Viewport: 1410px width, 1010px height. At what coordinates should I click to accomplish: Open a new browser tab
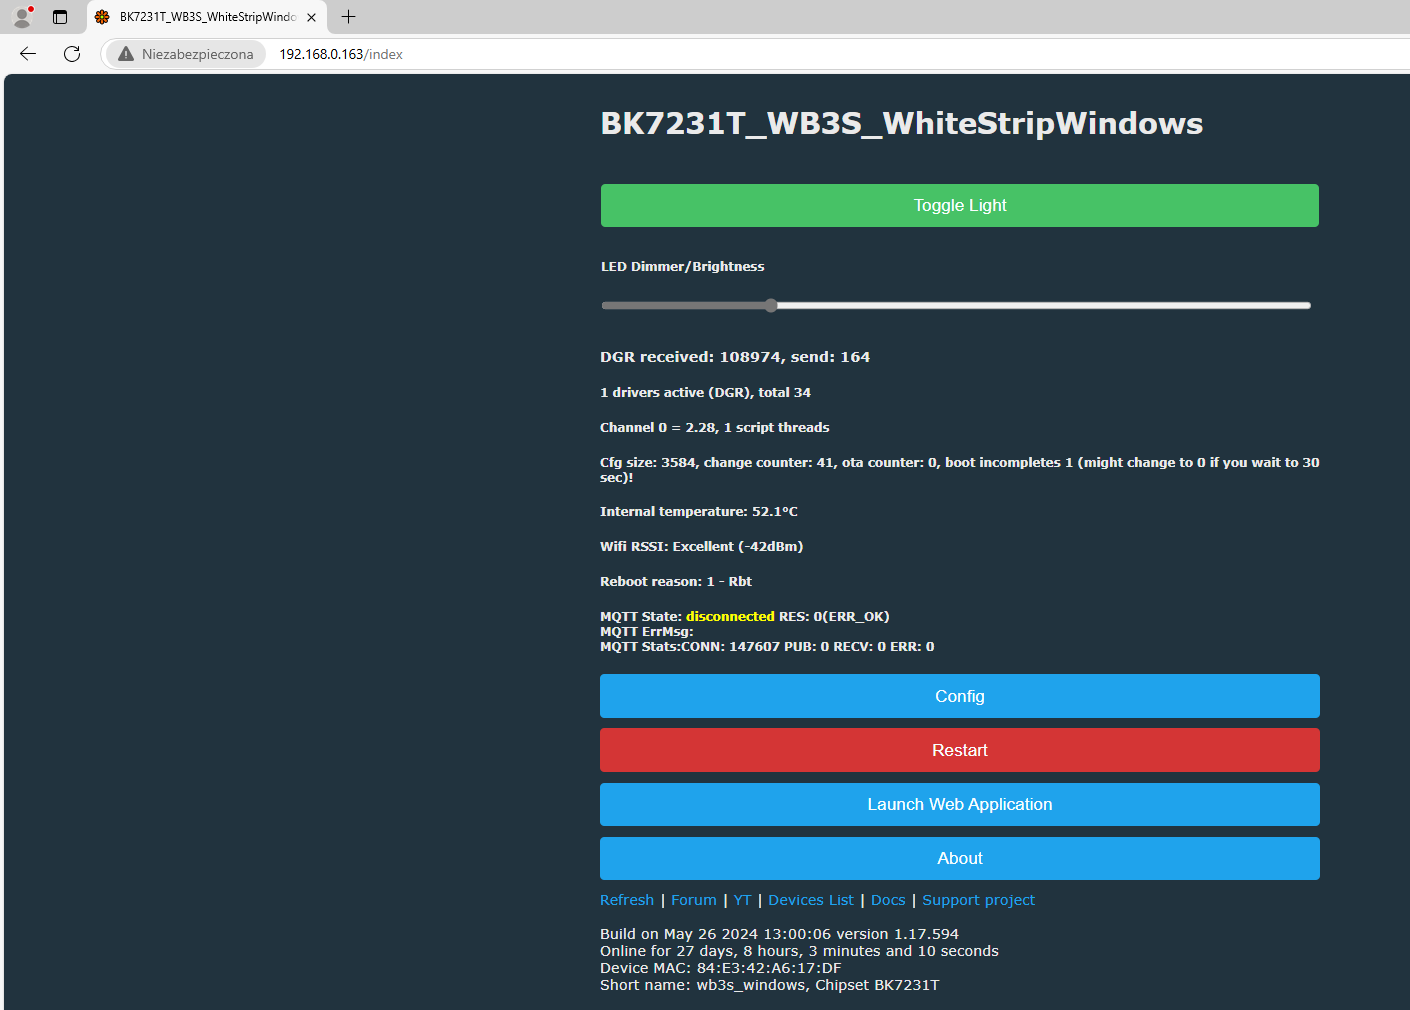point(348,17)
